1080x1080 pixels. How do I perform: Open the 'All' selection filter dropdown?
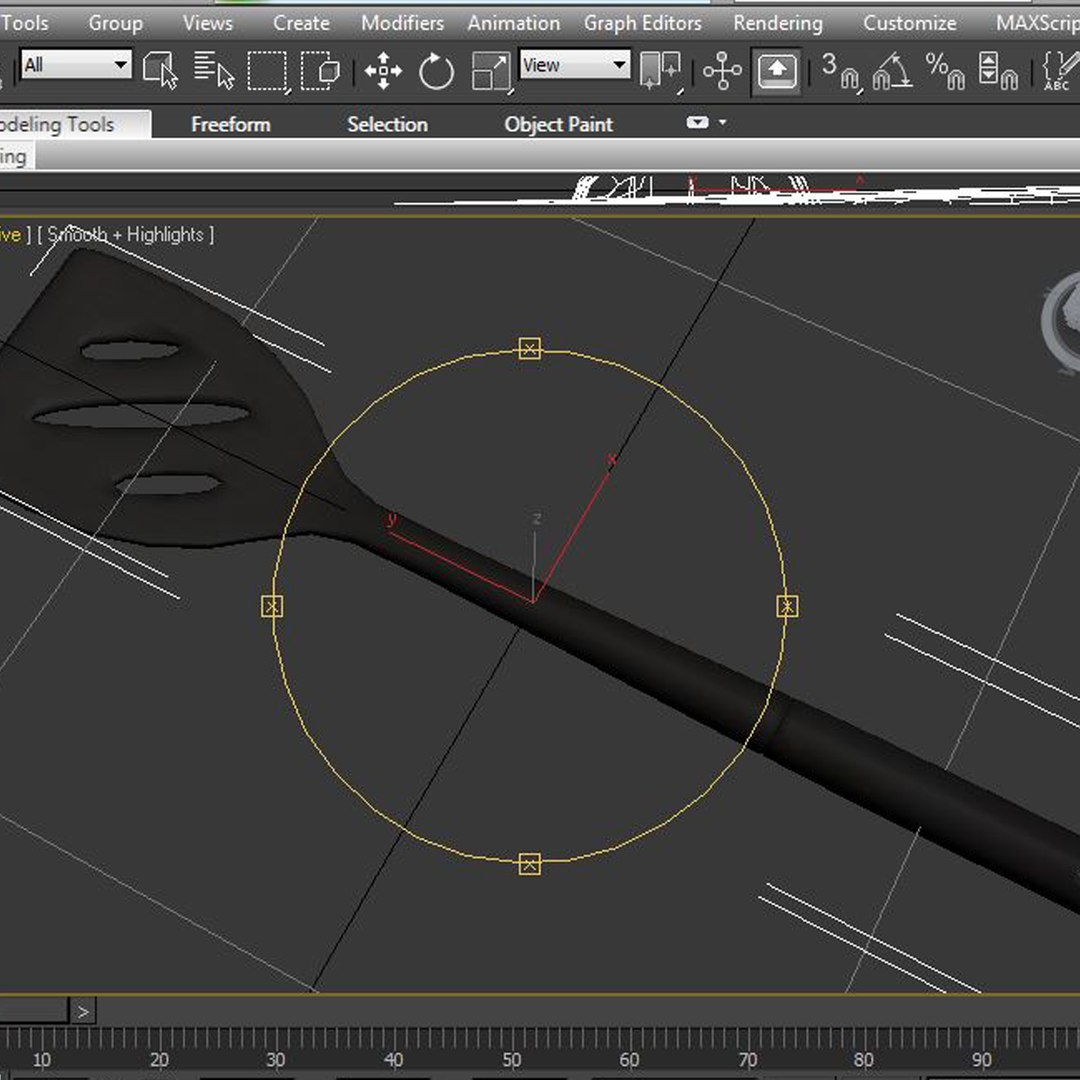76,65
